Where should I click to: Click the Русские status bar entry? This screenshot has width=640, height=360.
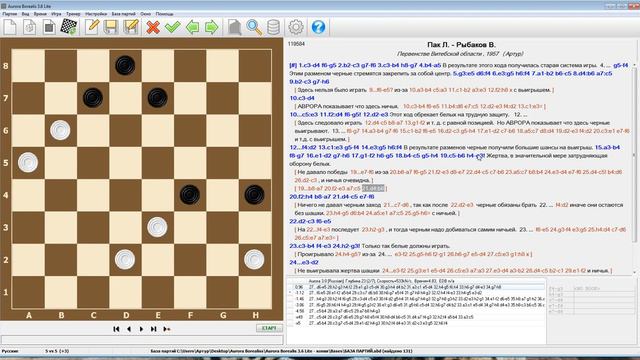(x=10, y=351)
